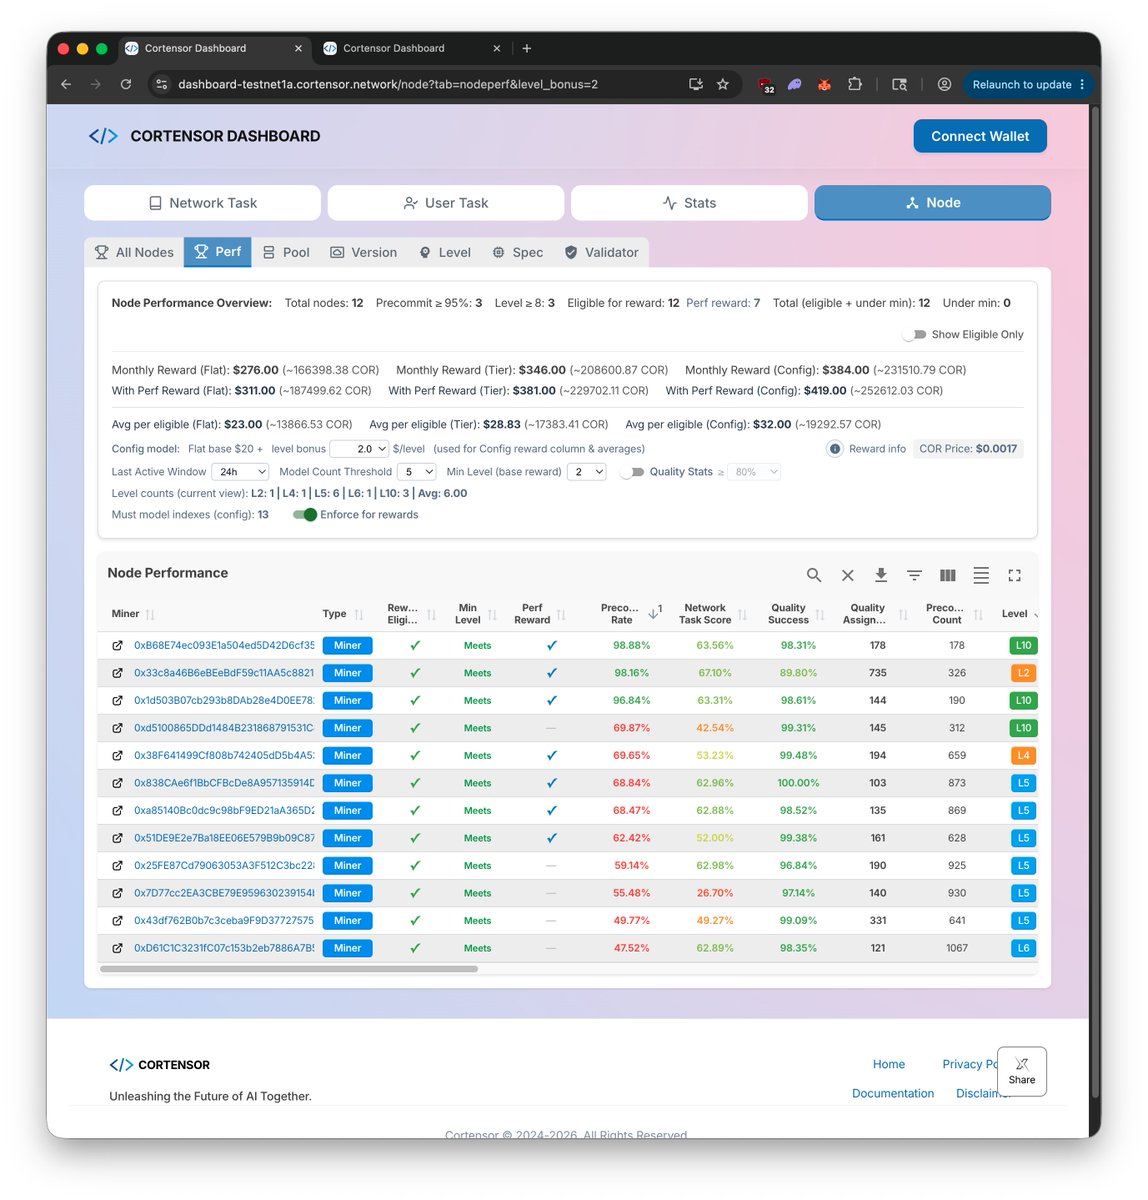
Task: Click the Reward info icon
Action: point(835,449)
